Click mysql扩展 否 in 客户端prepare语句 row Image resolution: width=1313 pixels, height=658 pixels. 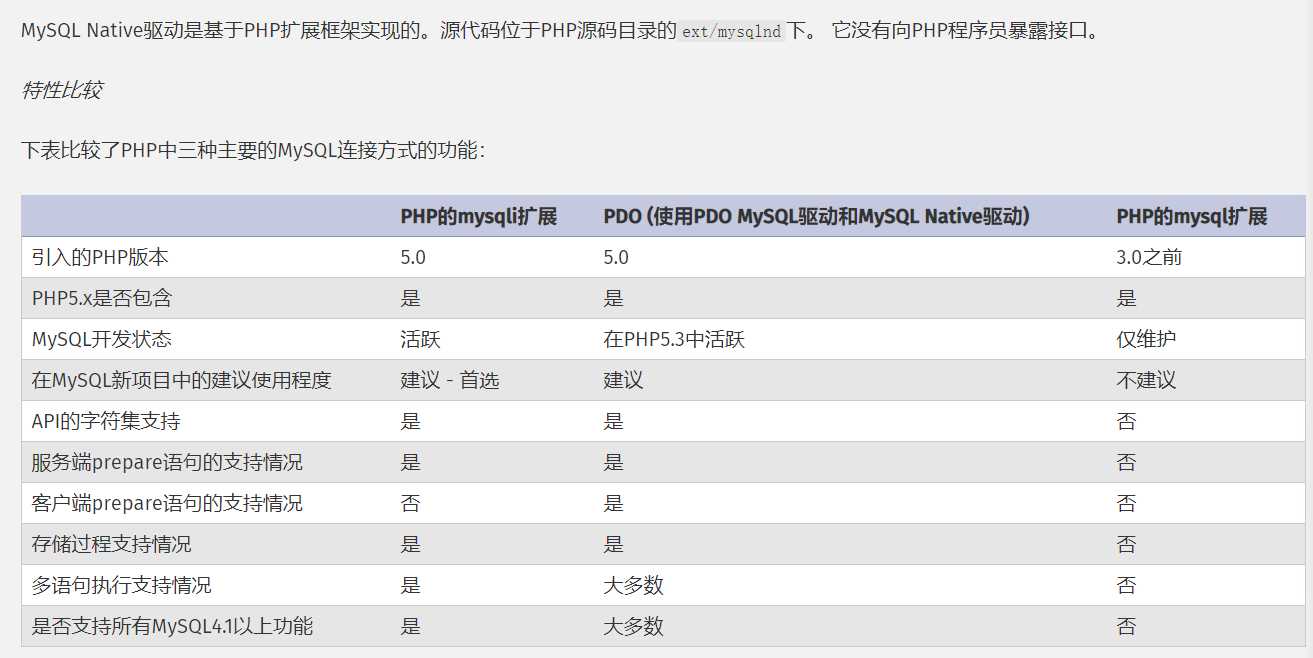[1126, 503]
